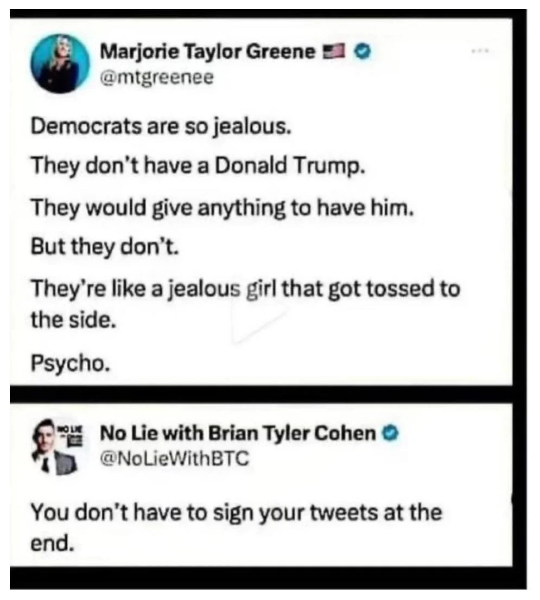Open the @NoLieWithBTC handle link

click(175, 458)
